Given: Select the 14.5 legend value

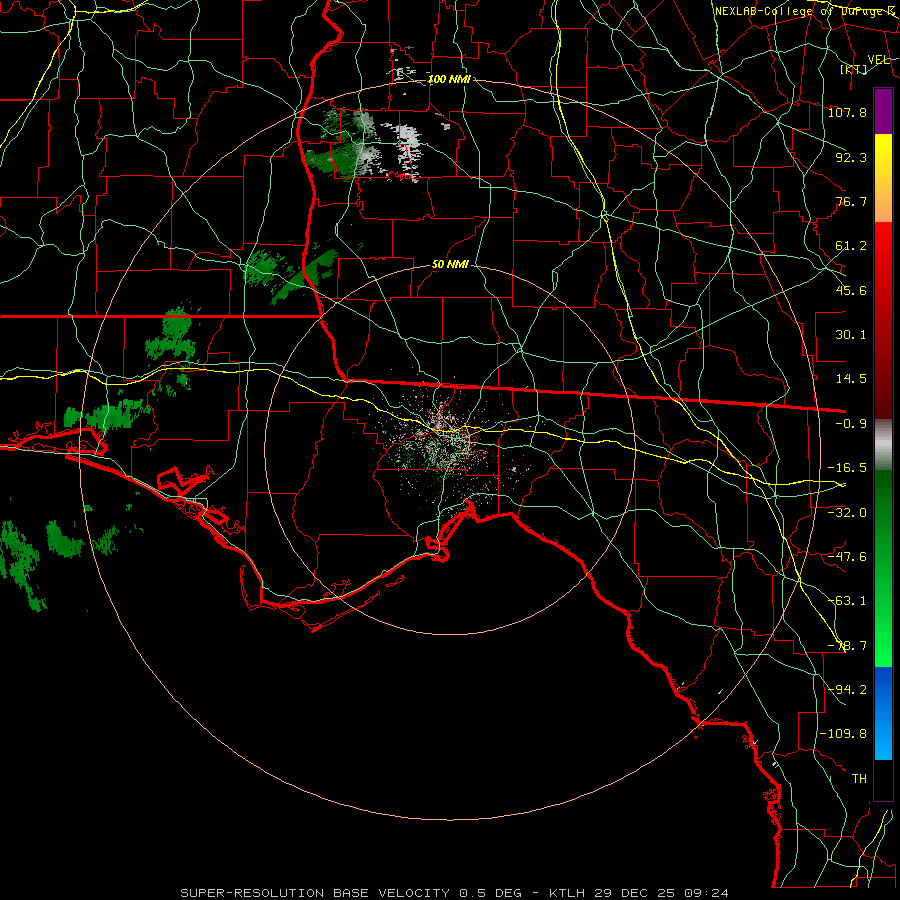Looking at the screenshot, I should pyautogui.click(x=851, y=379).
